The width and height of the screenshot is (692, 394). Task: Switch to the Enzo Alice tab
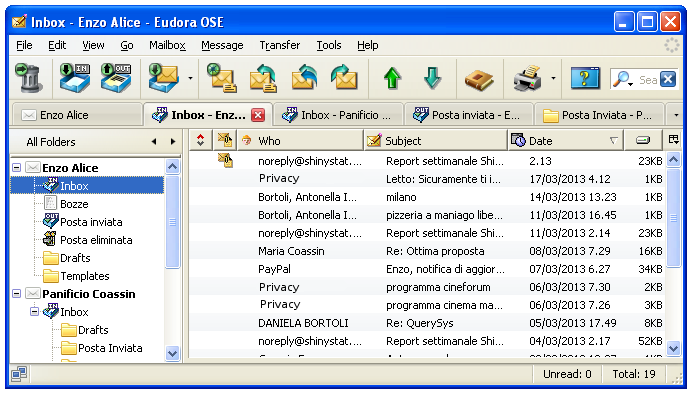coord(77,115)
